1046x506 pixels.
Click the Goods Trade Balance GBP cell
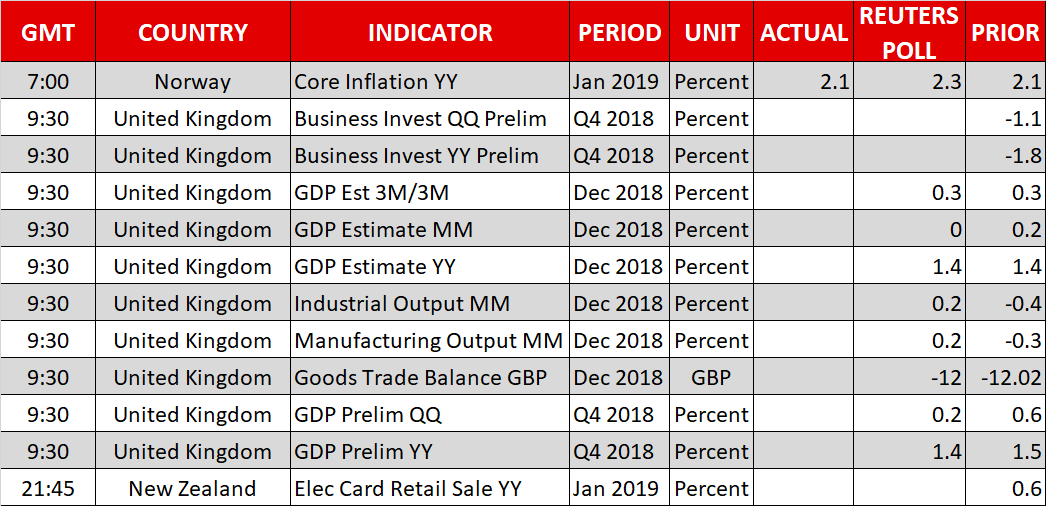pyautogui.click(x=430, y=378)
